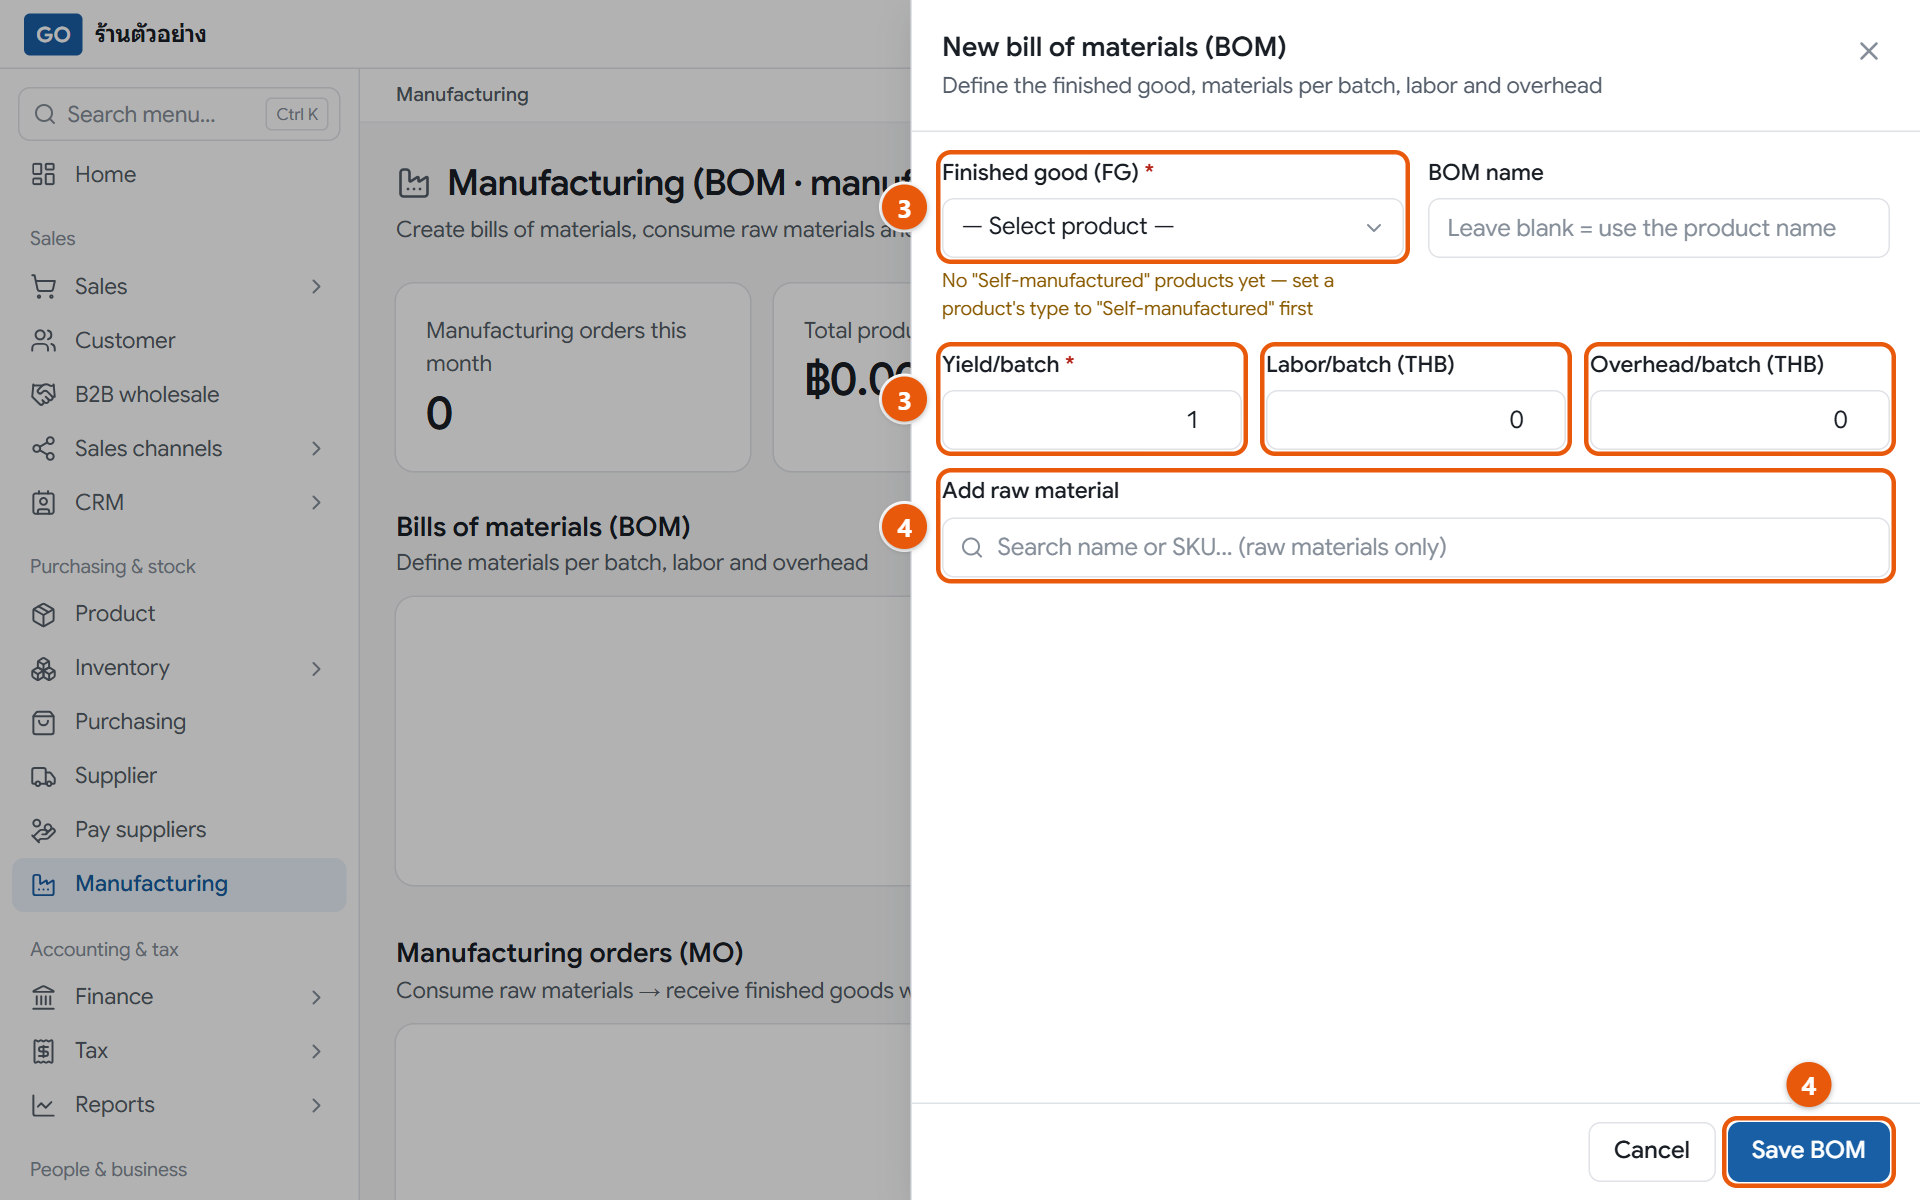This screenshot has height=1200, width=1920.
Task: Click the Save BOM button
Action: [1808, 1150]
